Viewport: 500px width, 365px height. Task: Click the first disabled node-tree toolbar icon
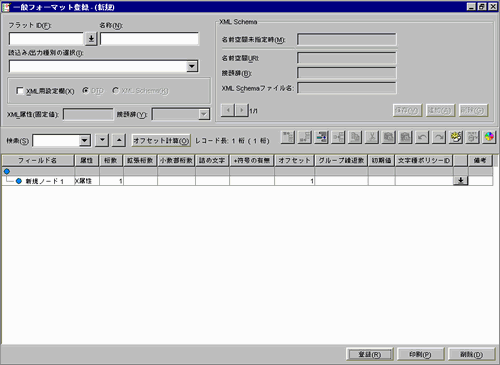pos(288,137)
